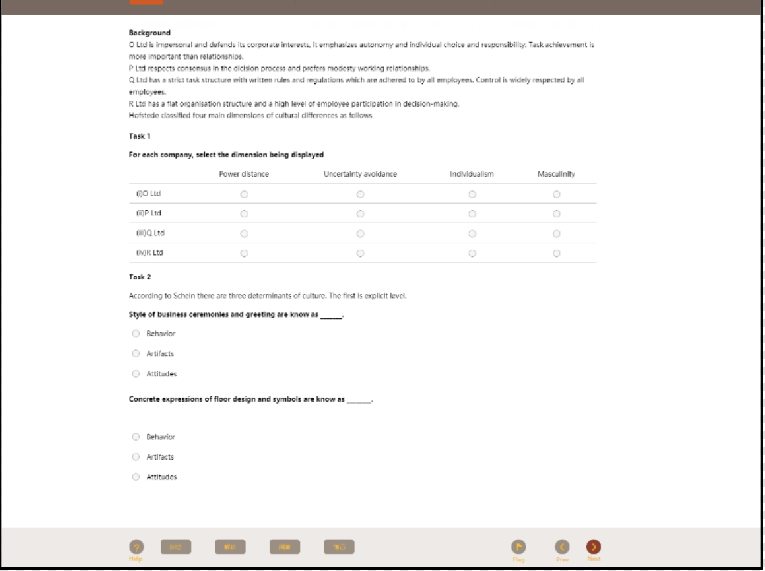
Task: Click the Help question mark icon
Action: [136, 546]
